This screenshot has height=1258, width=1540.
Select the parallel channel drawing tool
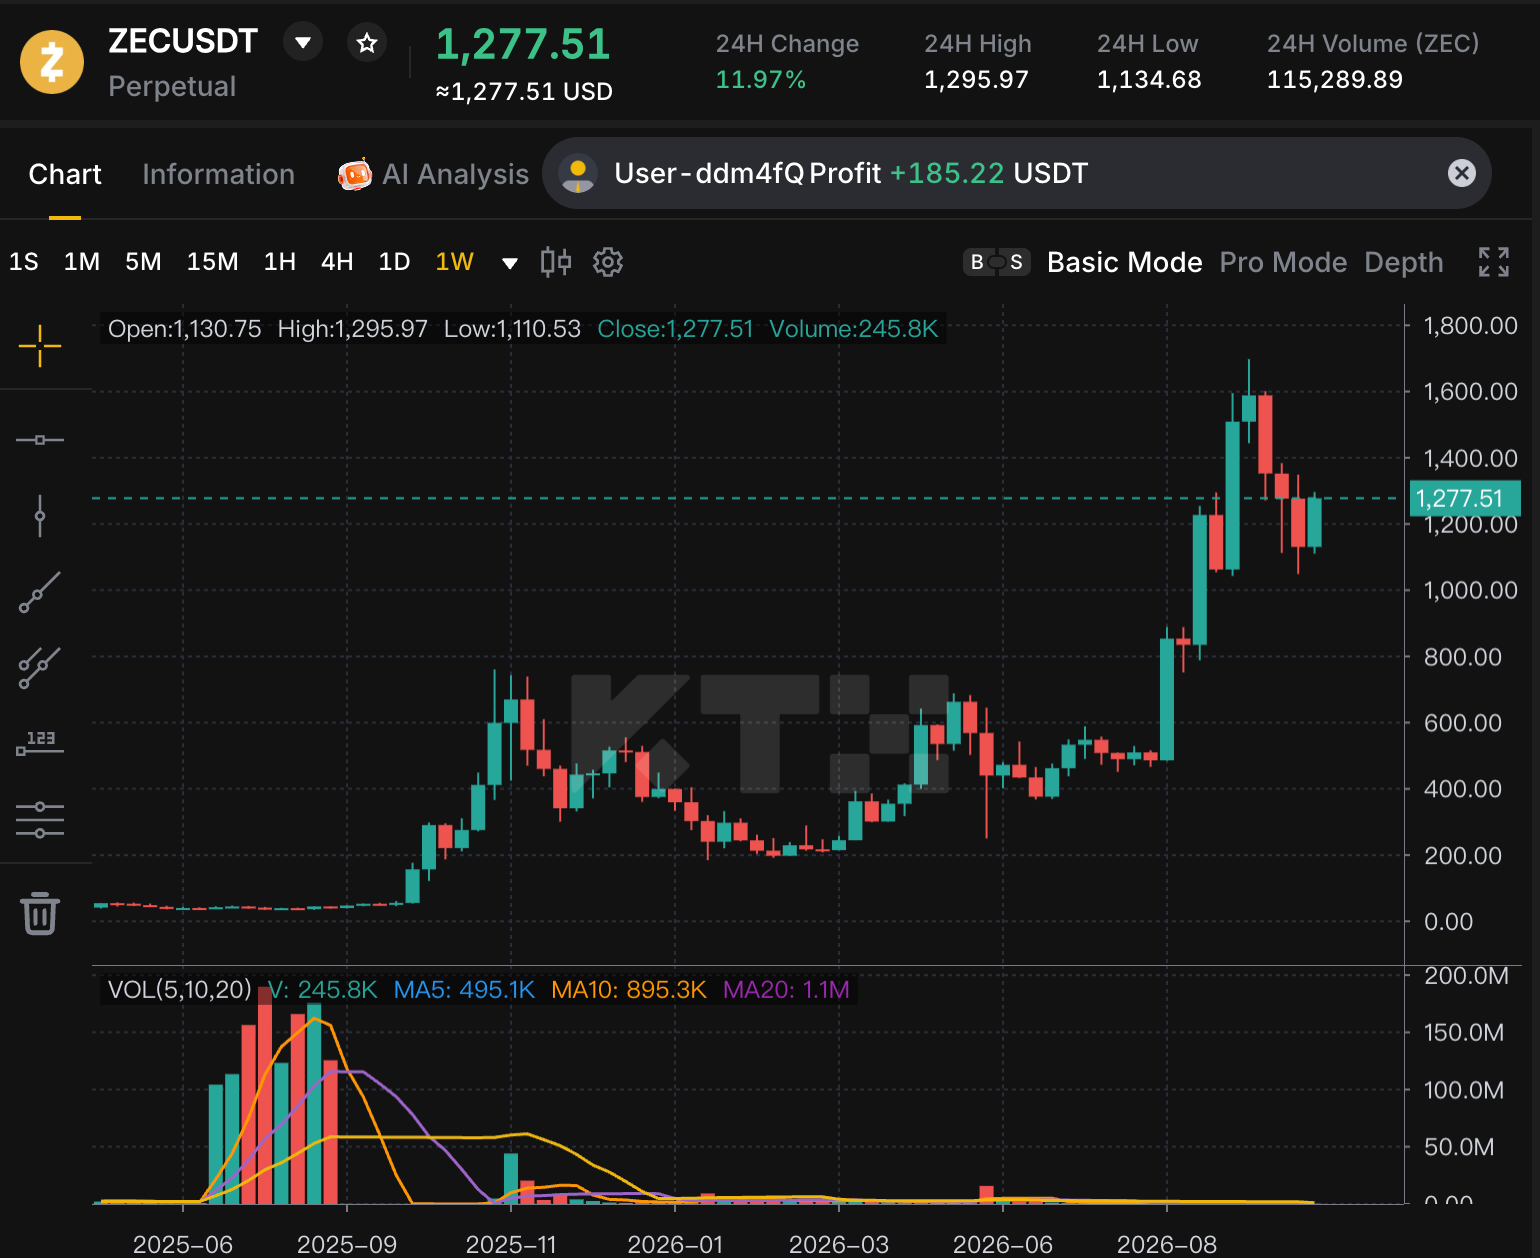(x=40, y=668)
